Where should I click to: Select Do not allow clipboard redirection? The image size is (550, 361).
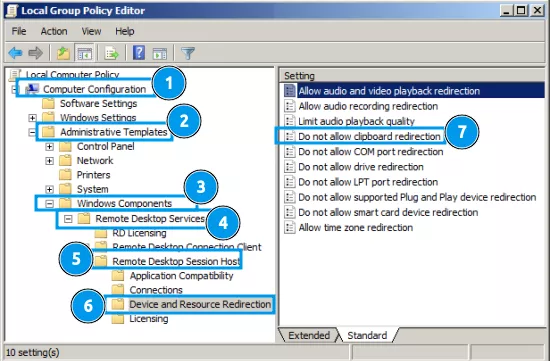[x=369, y=136]
